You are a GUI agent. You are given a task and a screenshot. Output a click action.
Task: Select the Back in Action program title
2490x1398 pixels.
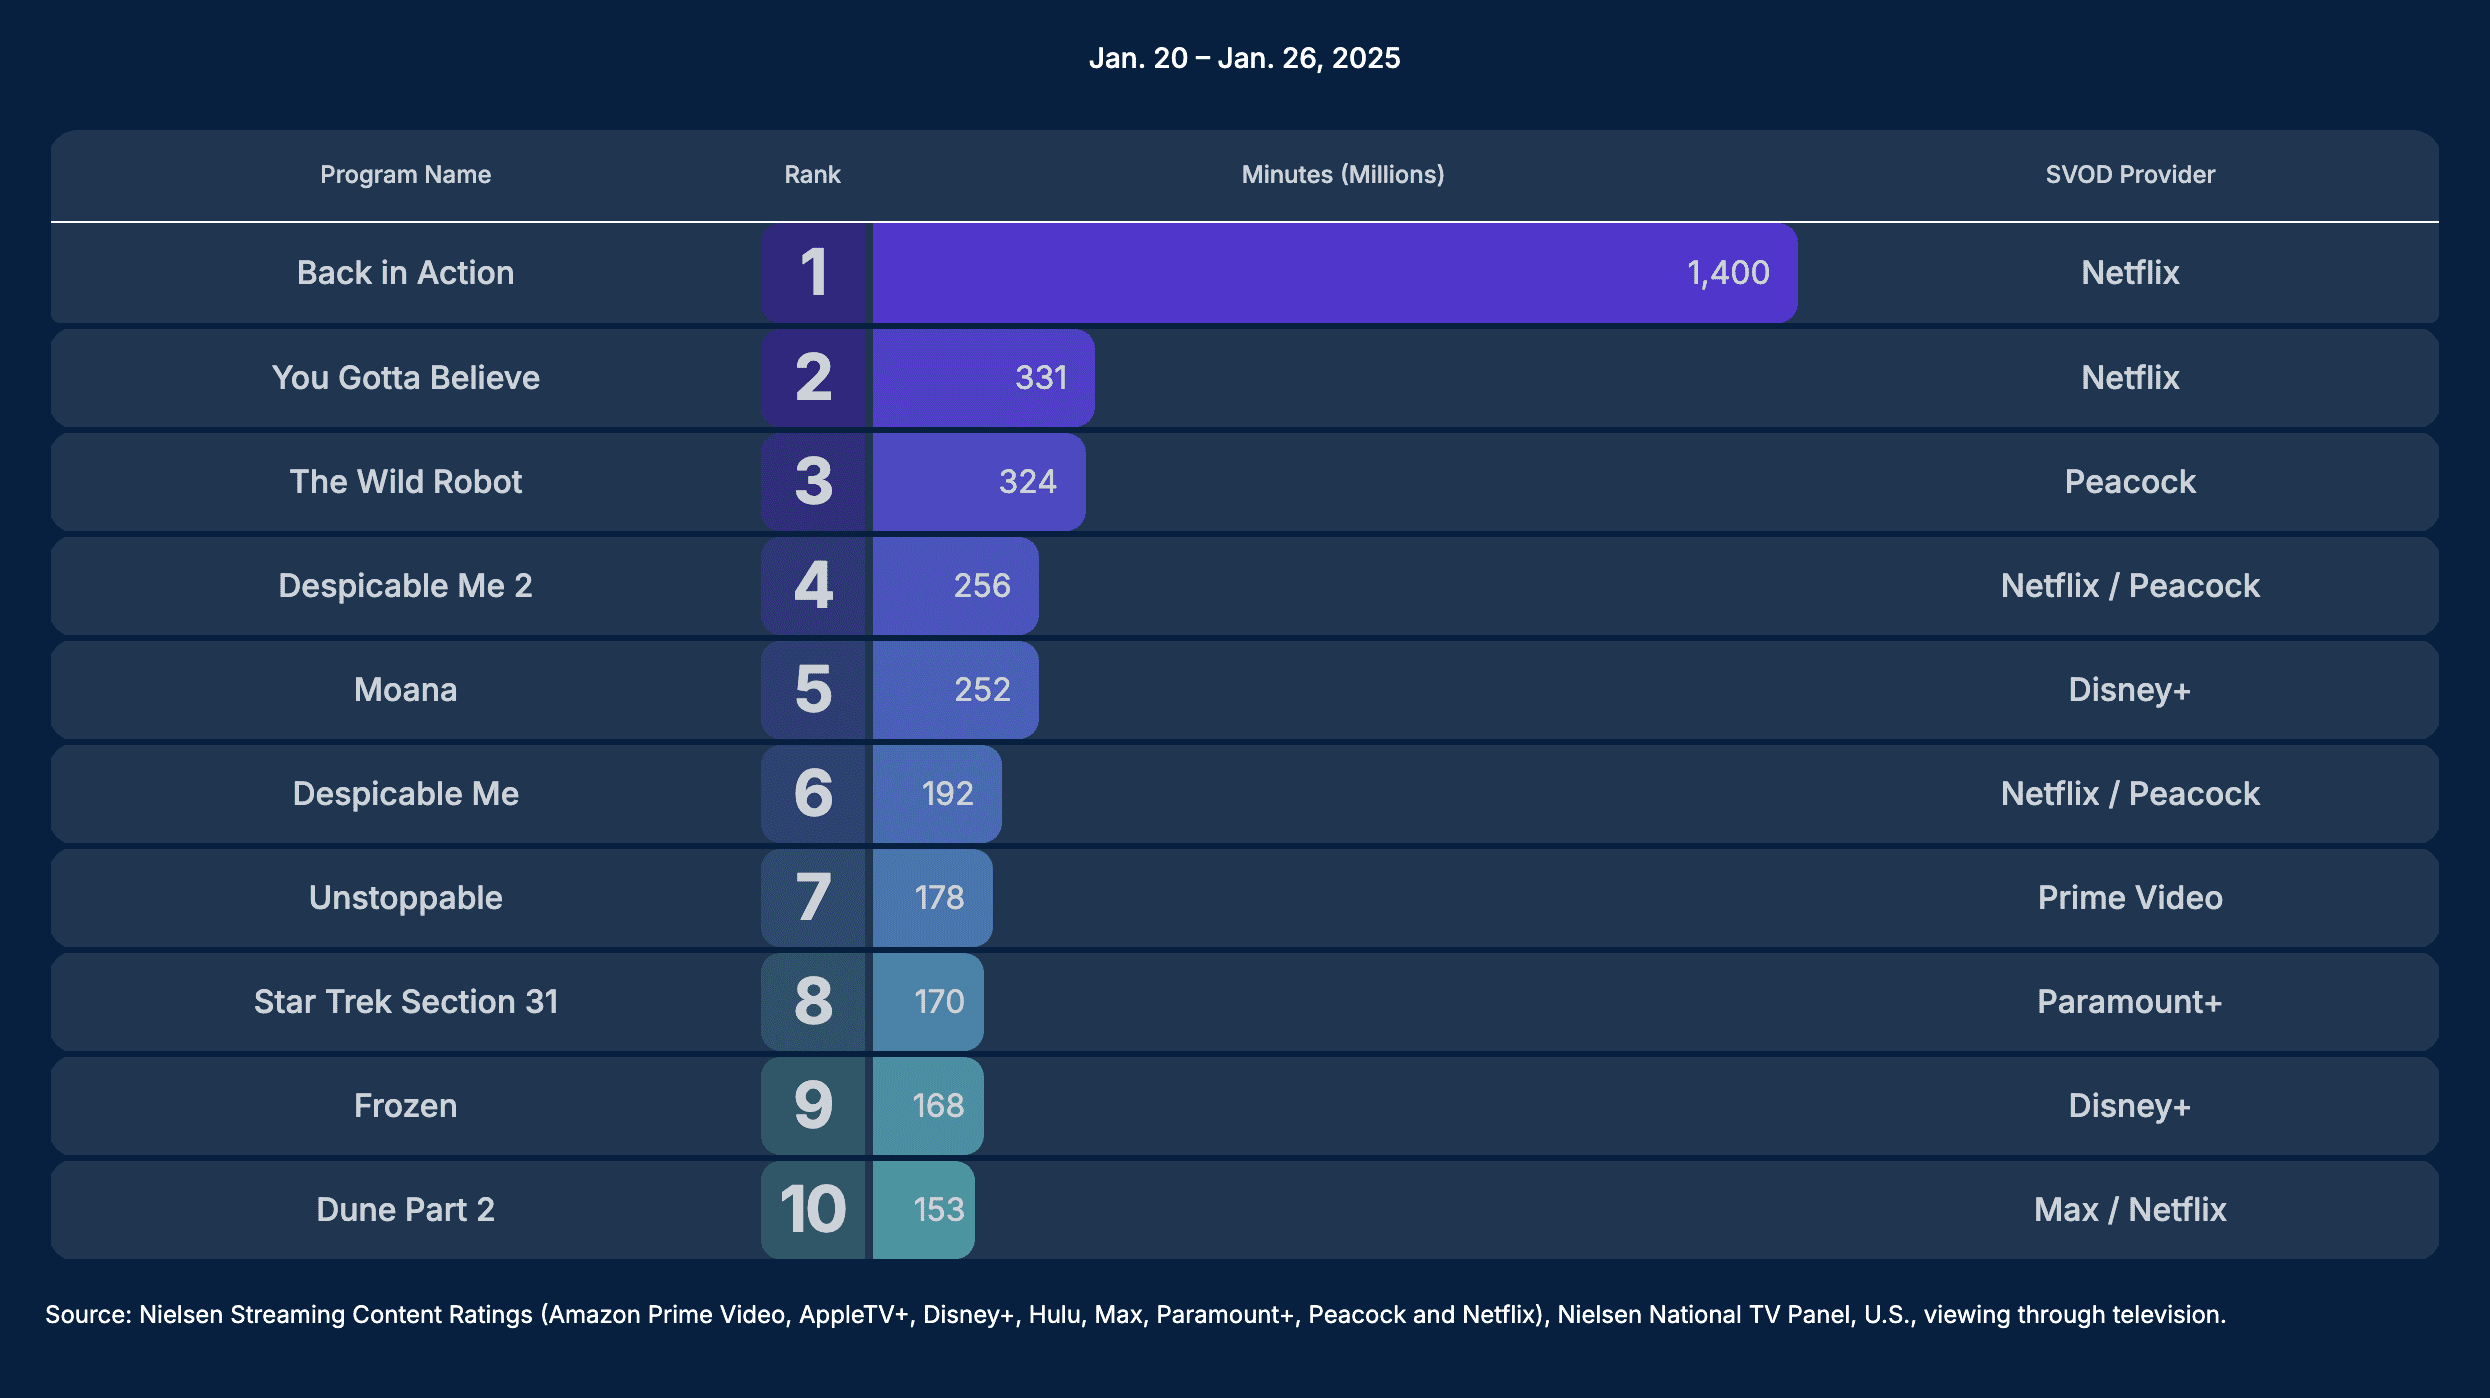405,273
